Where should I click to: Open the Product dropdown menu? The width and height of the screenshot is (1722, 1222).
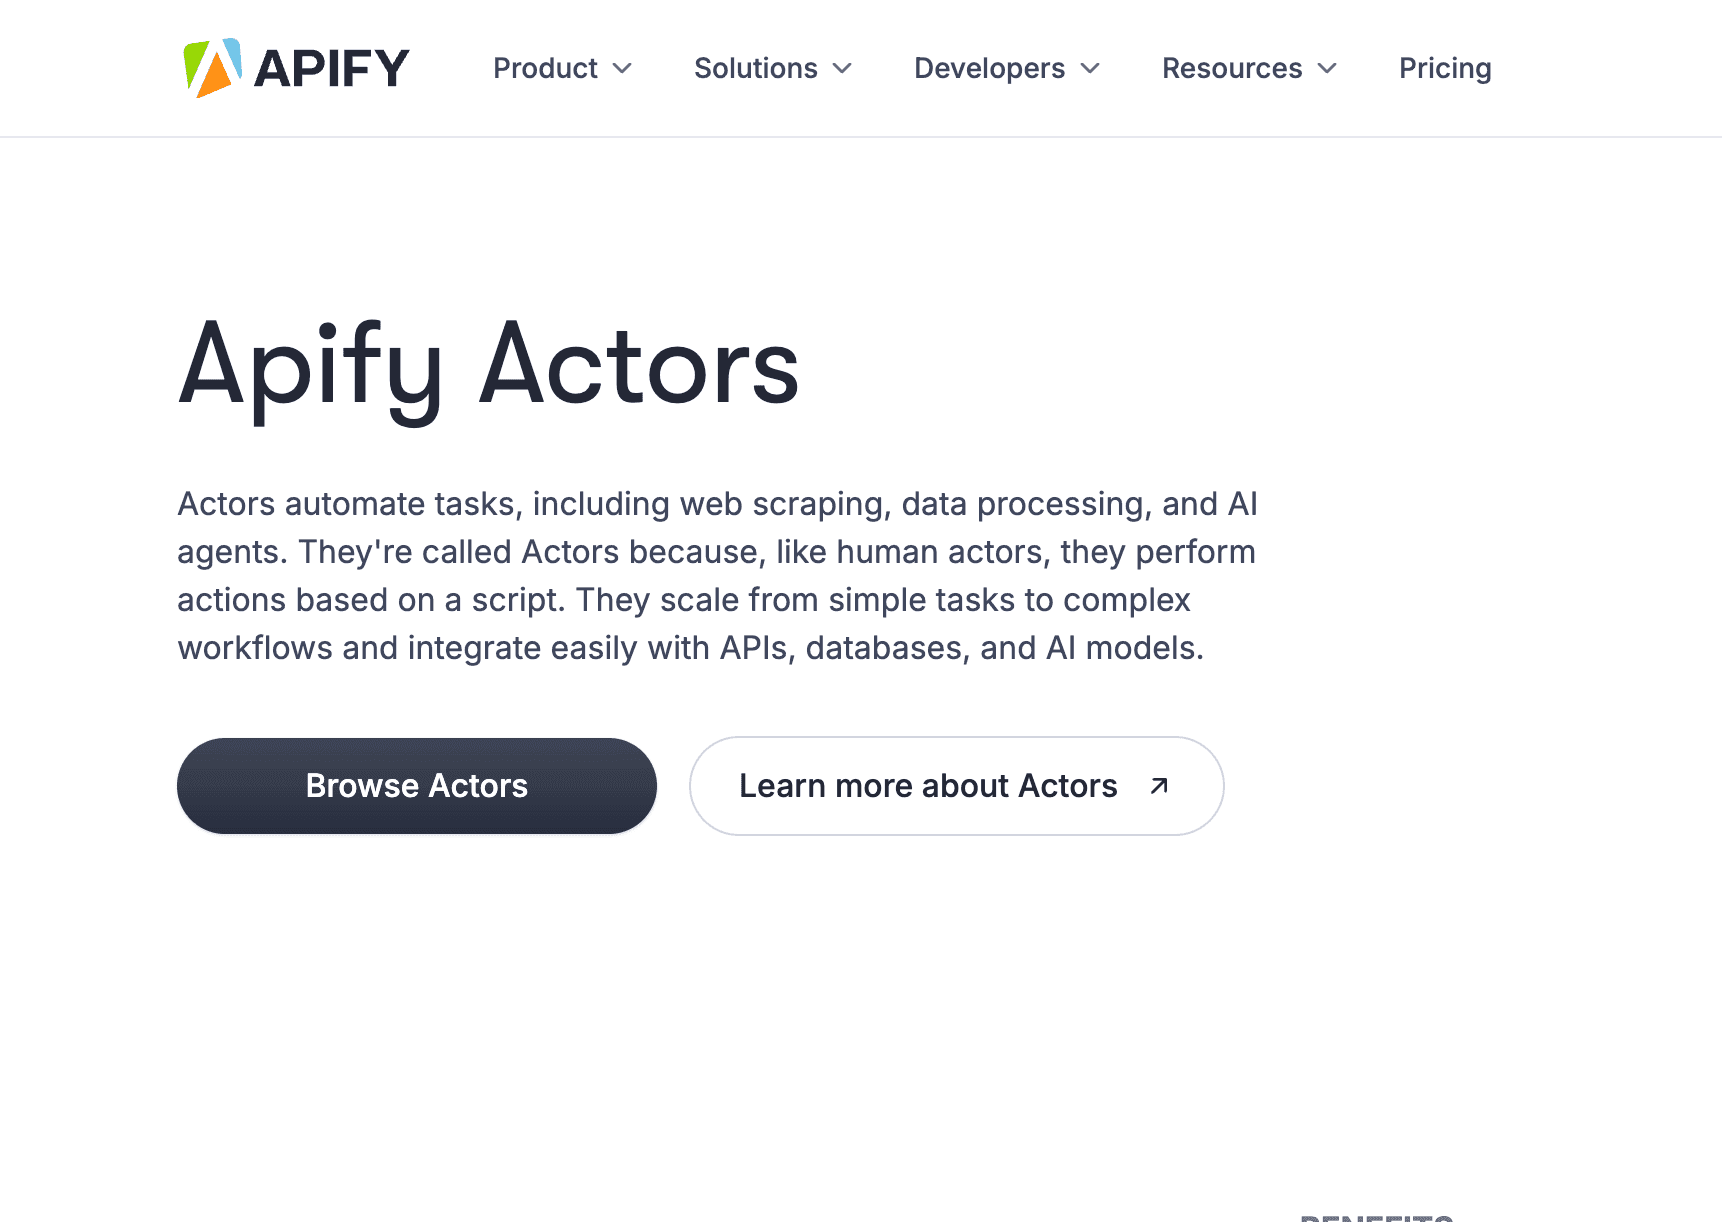tap(546, 69)
